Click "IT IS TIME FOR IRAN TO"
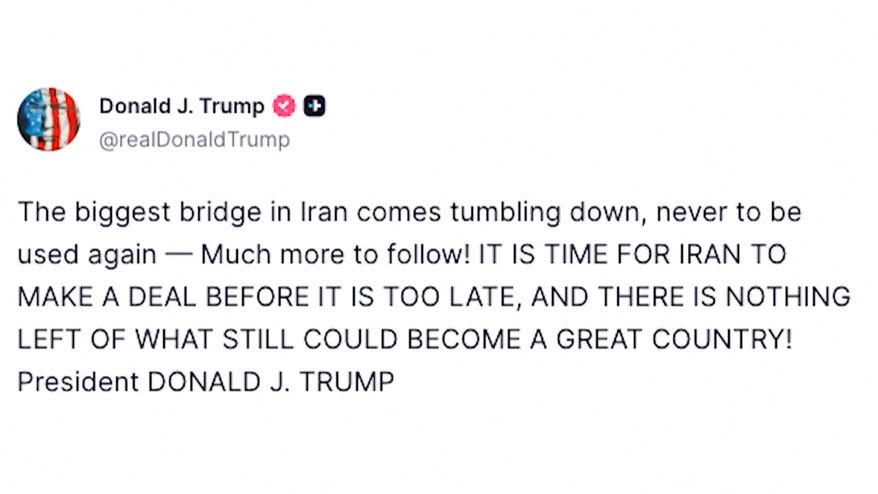 coord(633,254)
